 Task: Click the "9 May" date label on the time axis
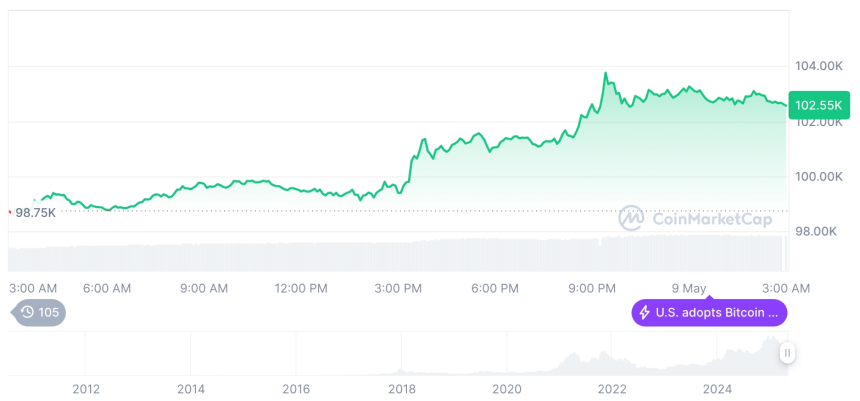point(689,288)
